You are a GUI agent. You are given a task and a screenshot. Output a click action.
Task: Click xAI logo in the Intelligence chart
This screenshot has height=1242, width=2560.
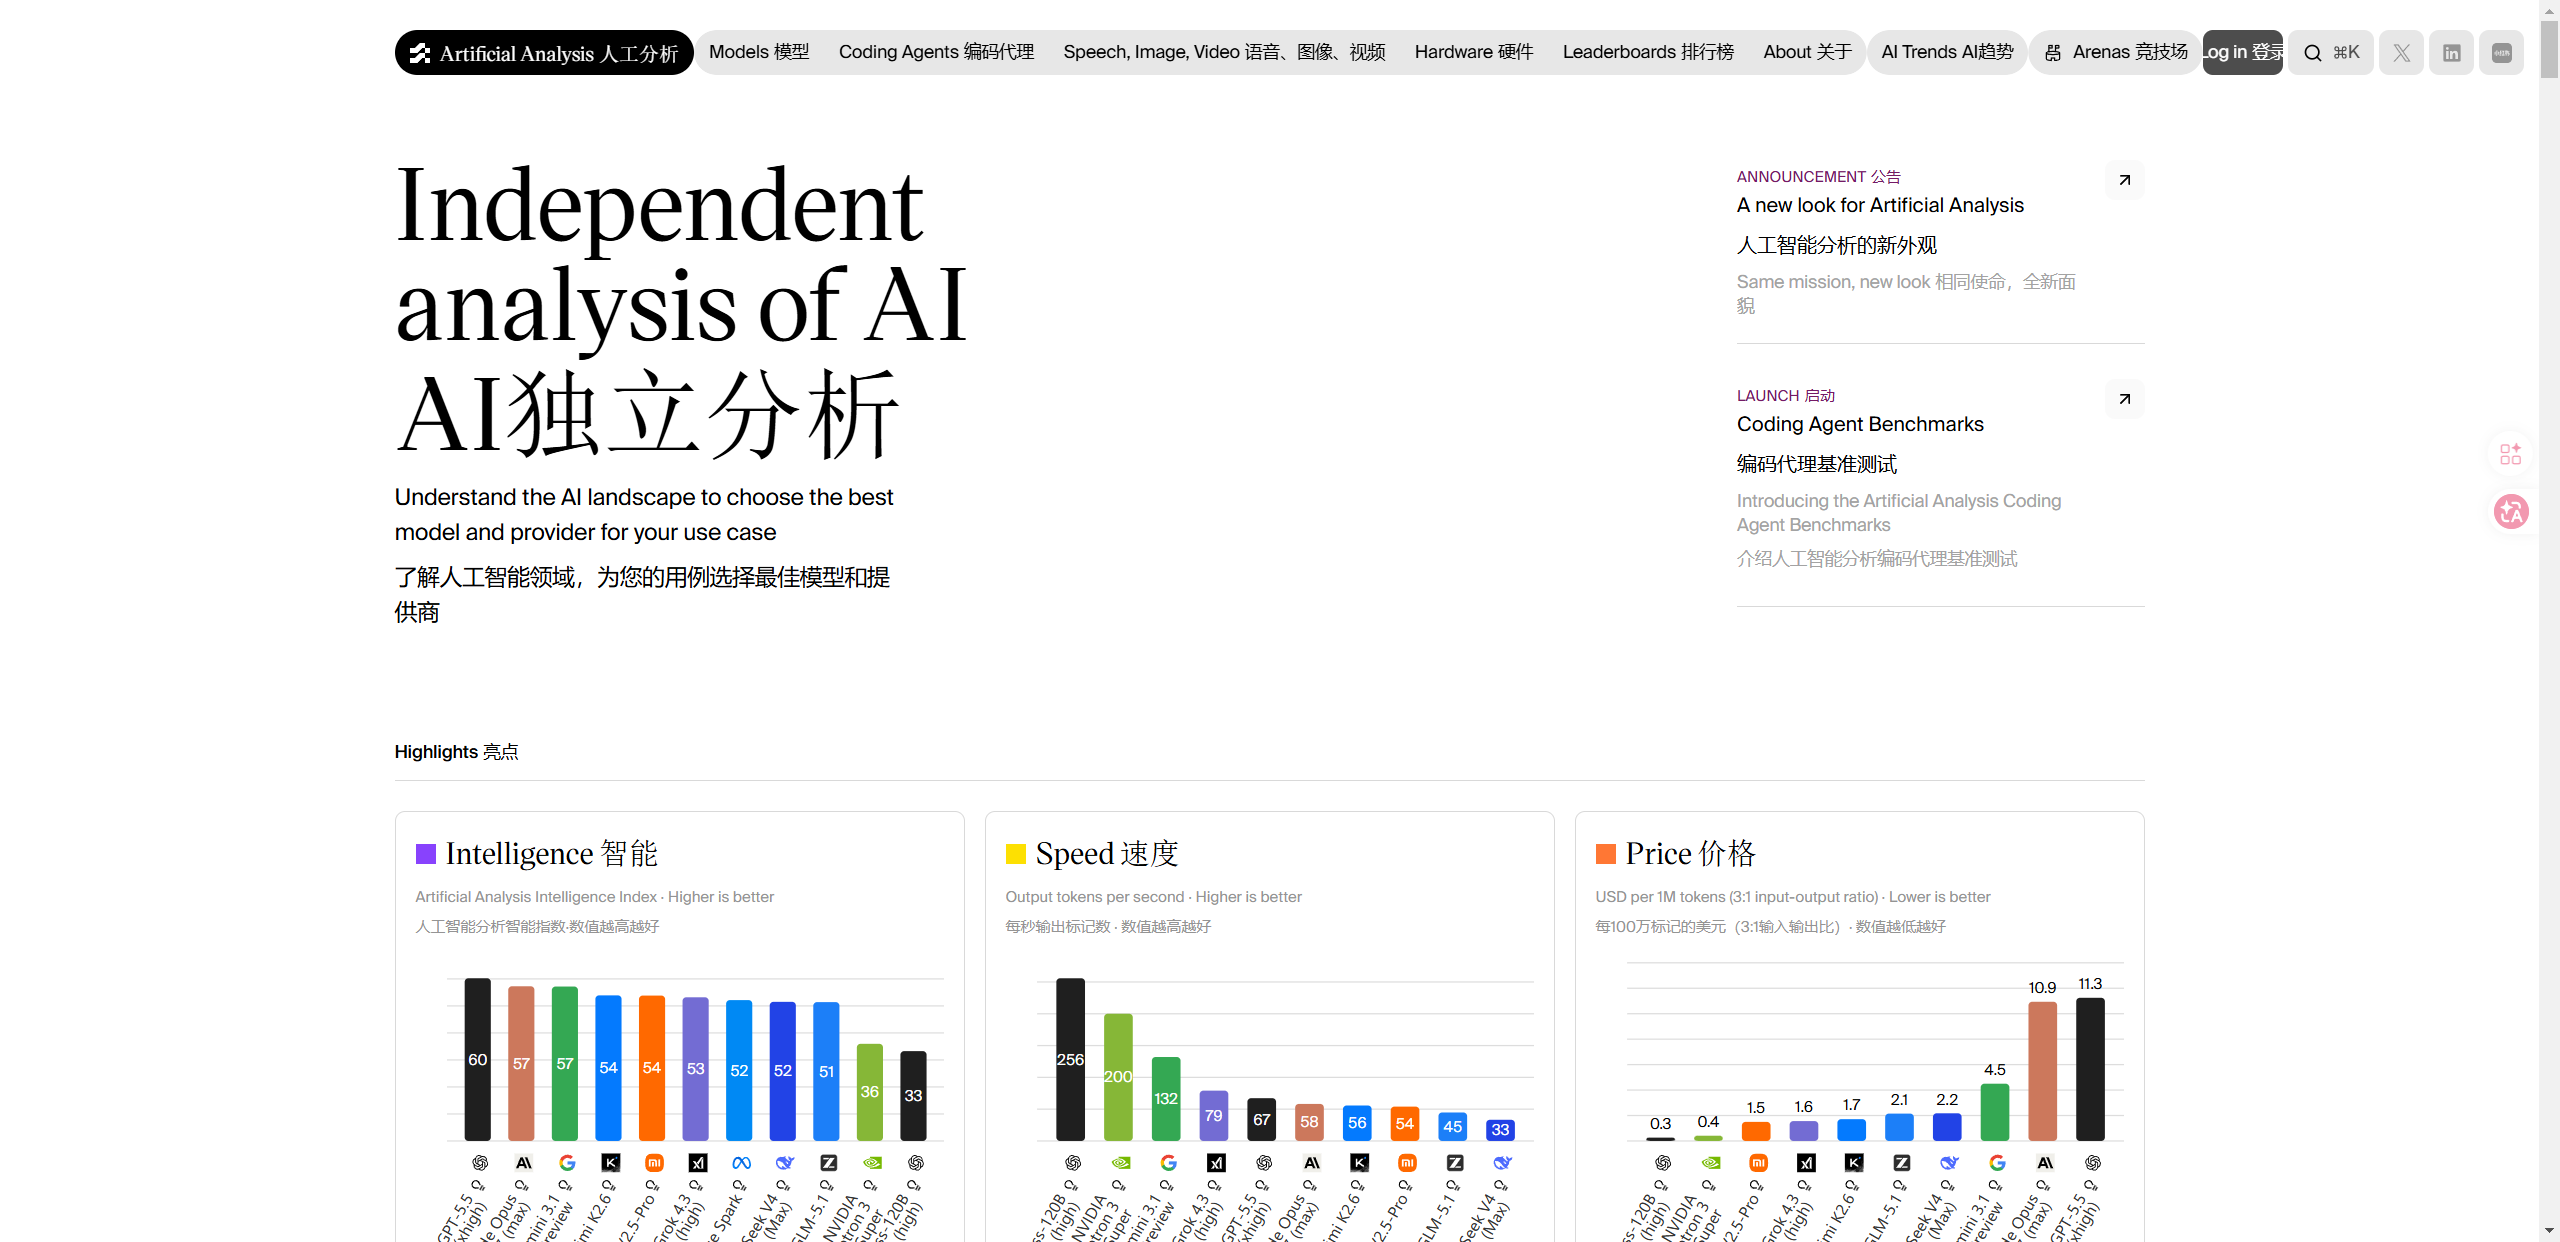(x=698, y=1163)
